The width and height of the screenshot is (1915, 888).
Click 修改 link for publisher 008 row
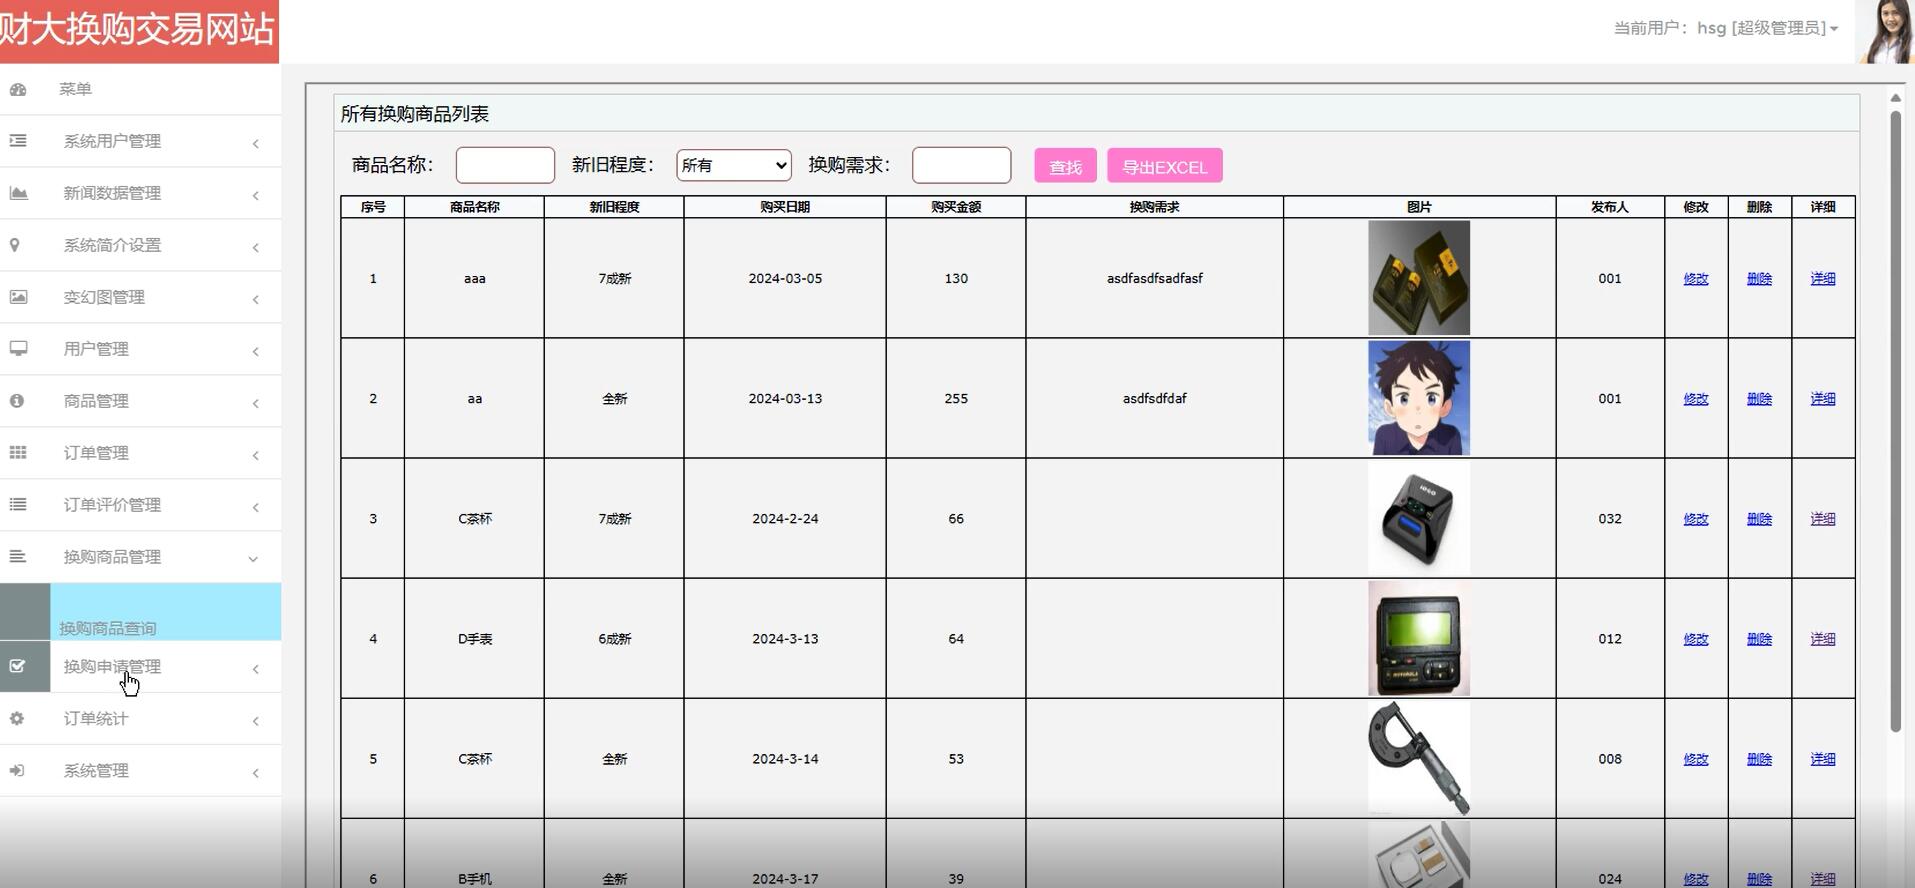coord(1696,759)
